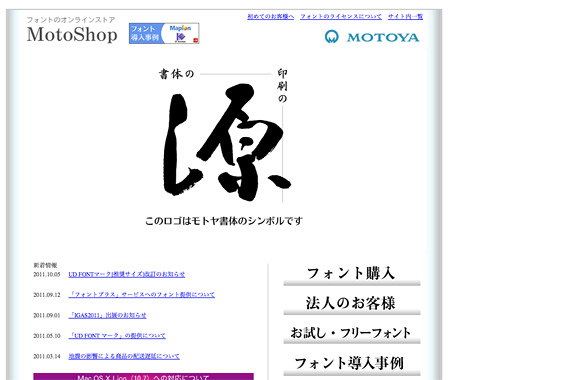Click the このロゴはモトヤ書体のシンボルです caption
The image size is (580, 380).
pyautogui.click(x=224, y=221)
